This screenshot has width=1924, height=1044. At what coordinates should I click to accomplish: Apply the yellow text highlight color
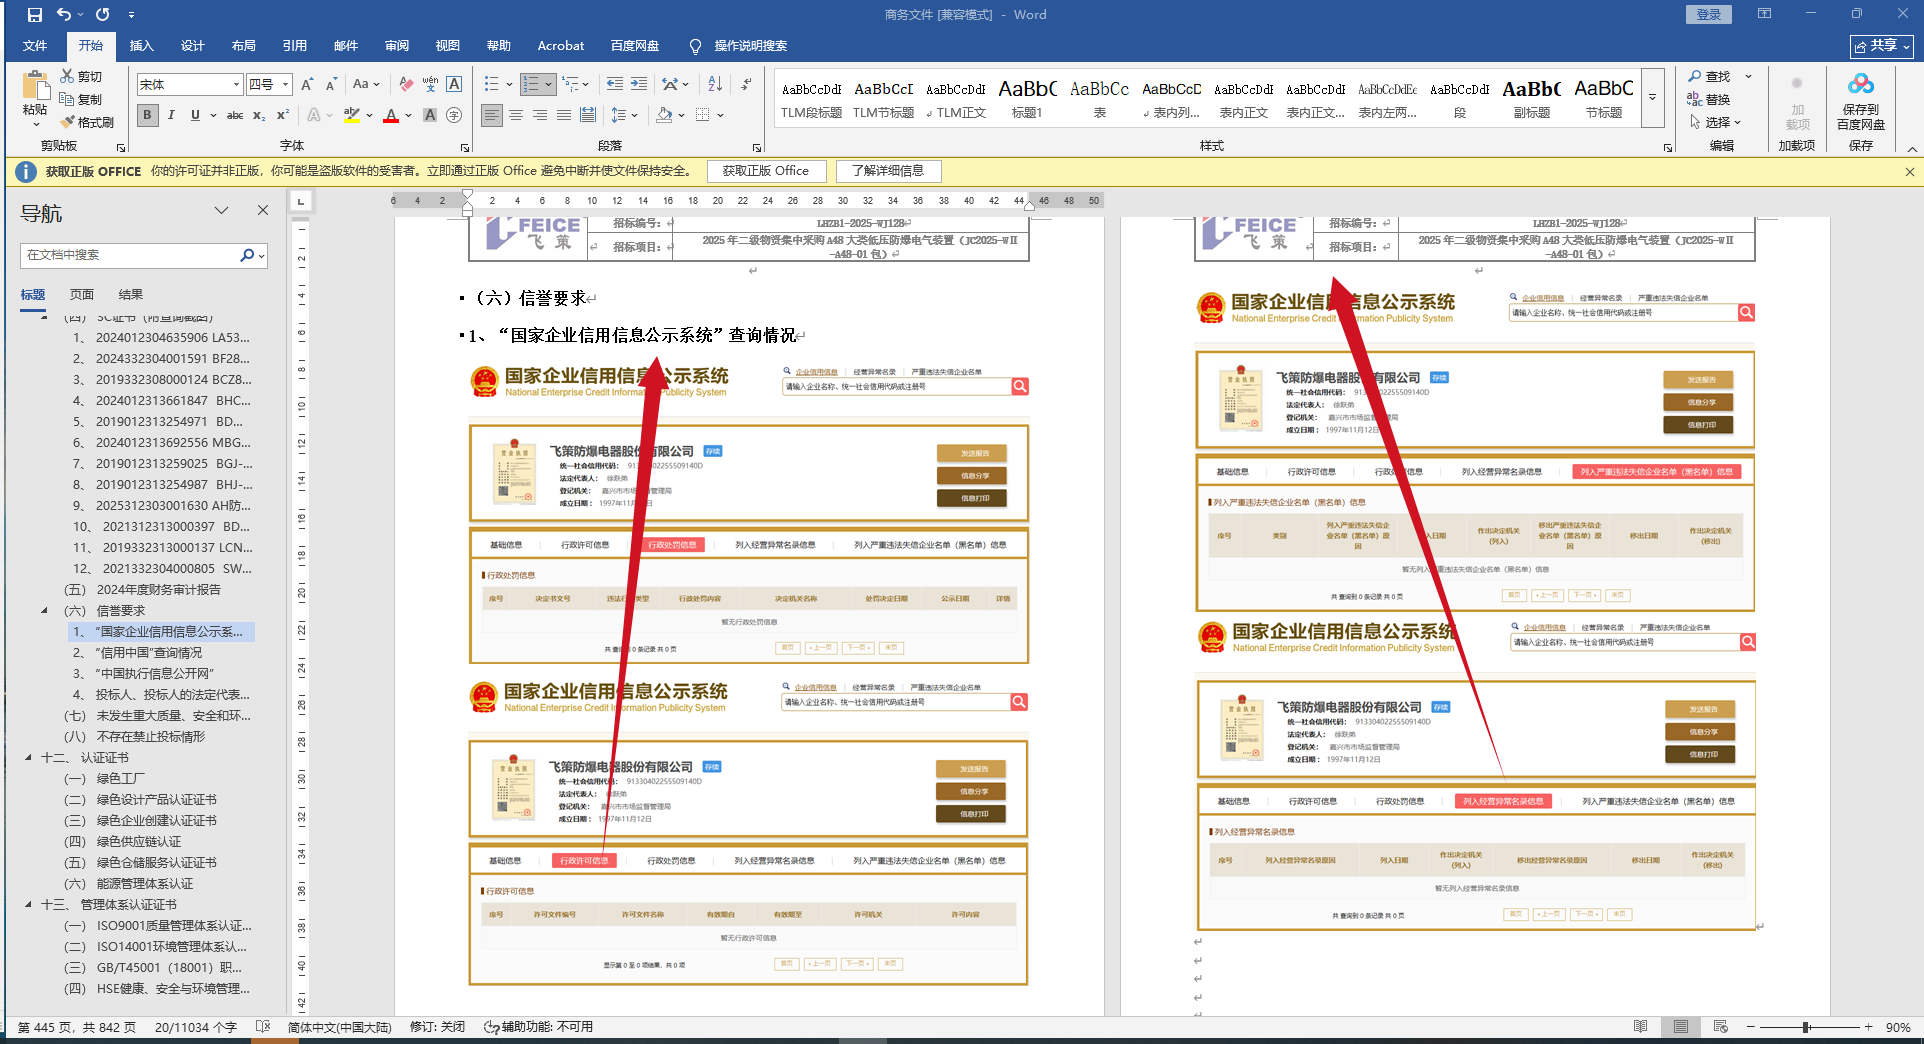pos(351,116)
